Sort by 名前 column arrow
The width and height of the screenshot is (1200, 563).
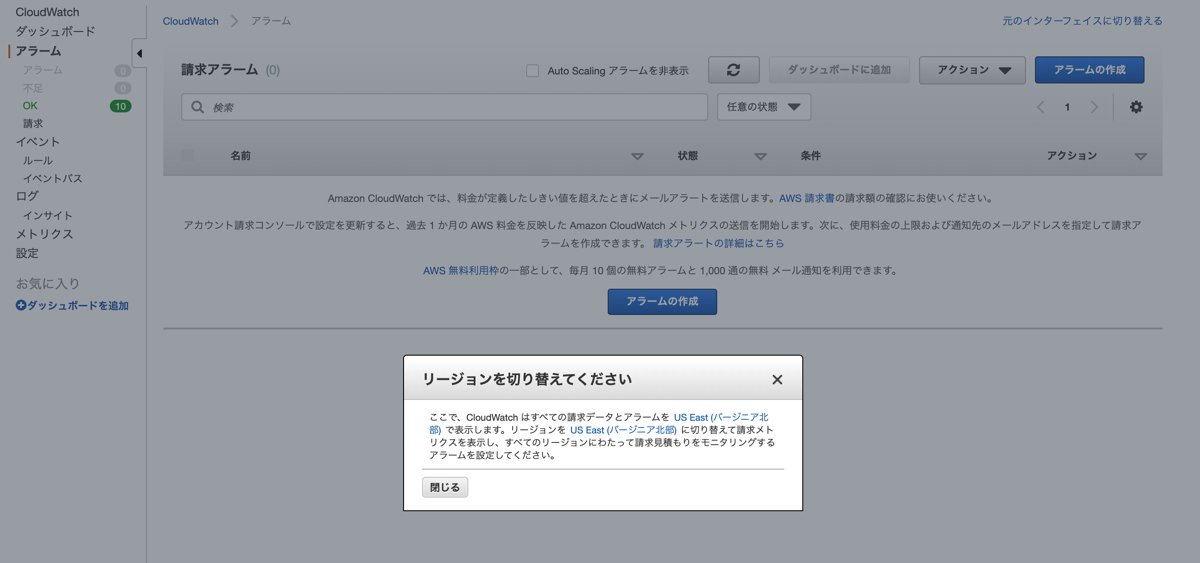[x=638, y=157]
